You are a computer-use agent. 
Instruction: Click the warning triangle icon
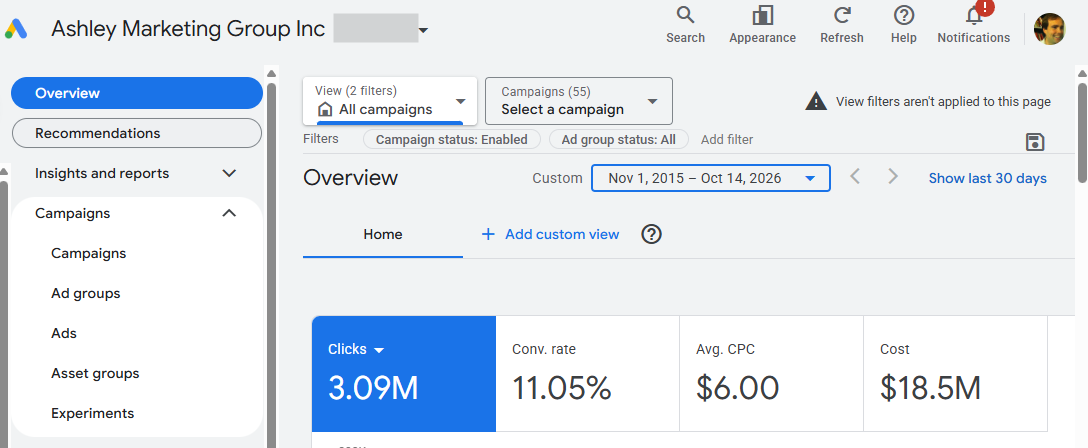click(816, 101)
